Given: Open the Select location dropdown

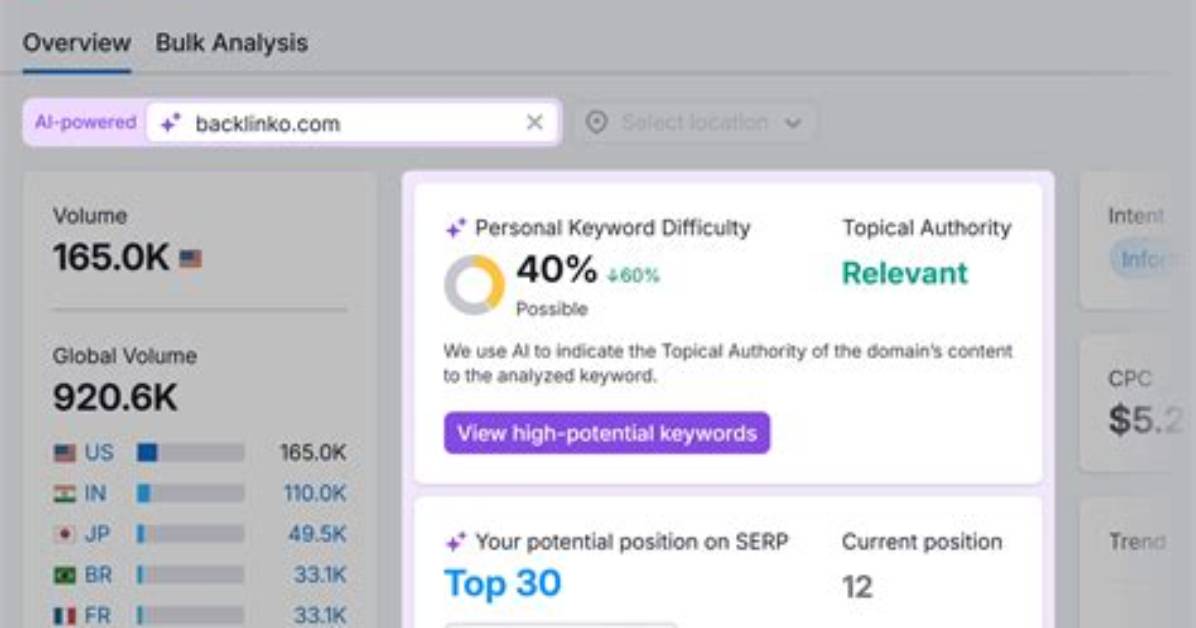Looking at the screenshot, I should pyautogui.click(x=694, y=122).
